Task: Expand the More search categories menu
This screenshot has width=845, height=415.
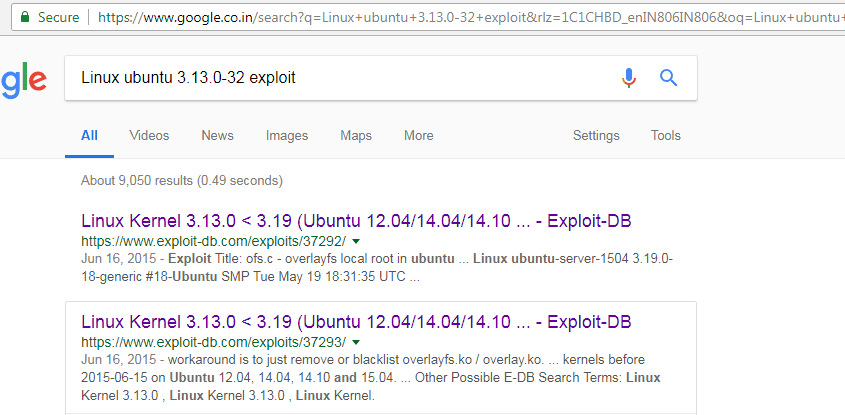Action: point(419,136)
